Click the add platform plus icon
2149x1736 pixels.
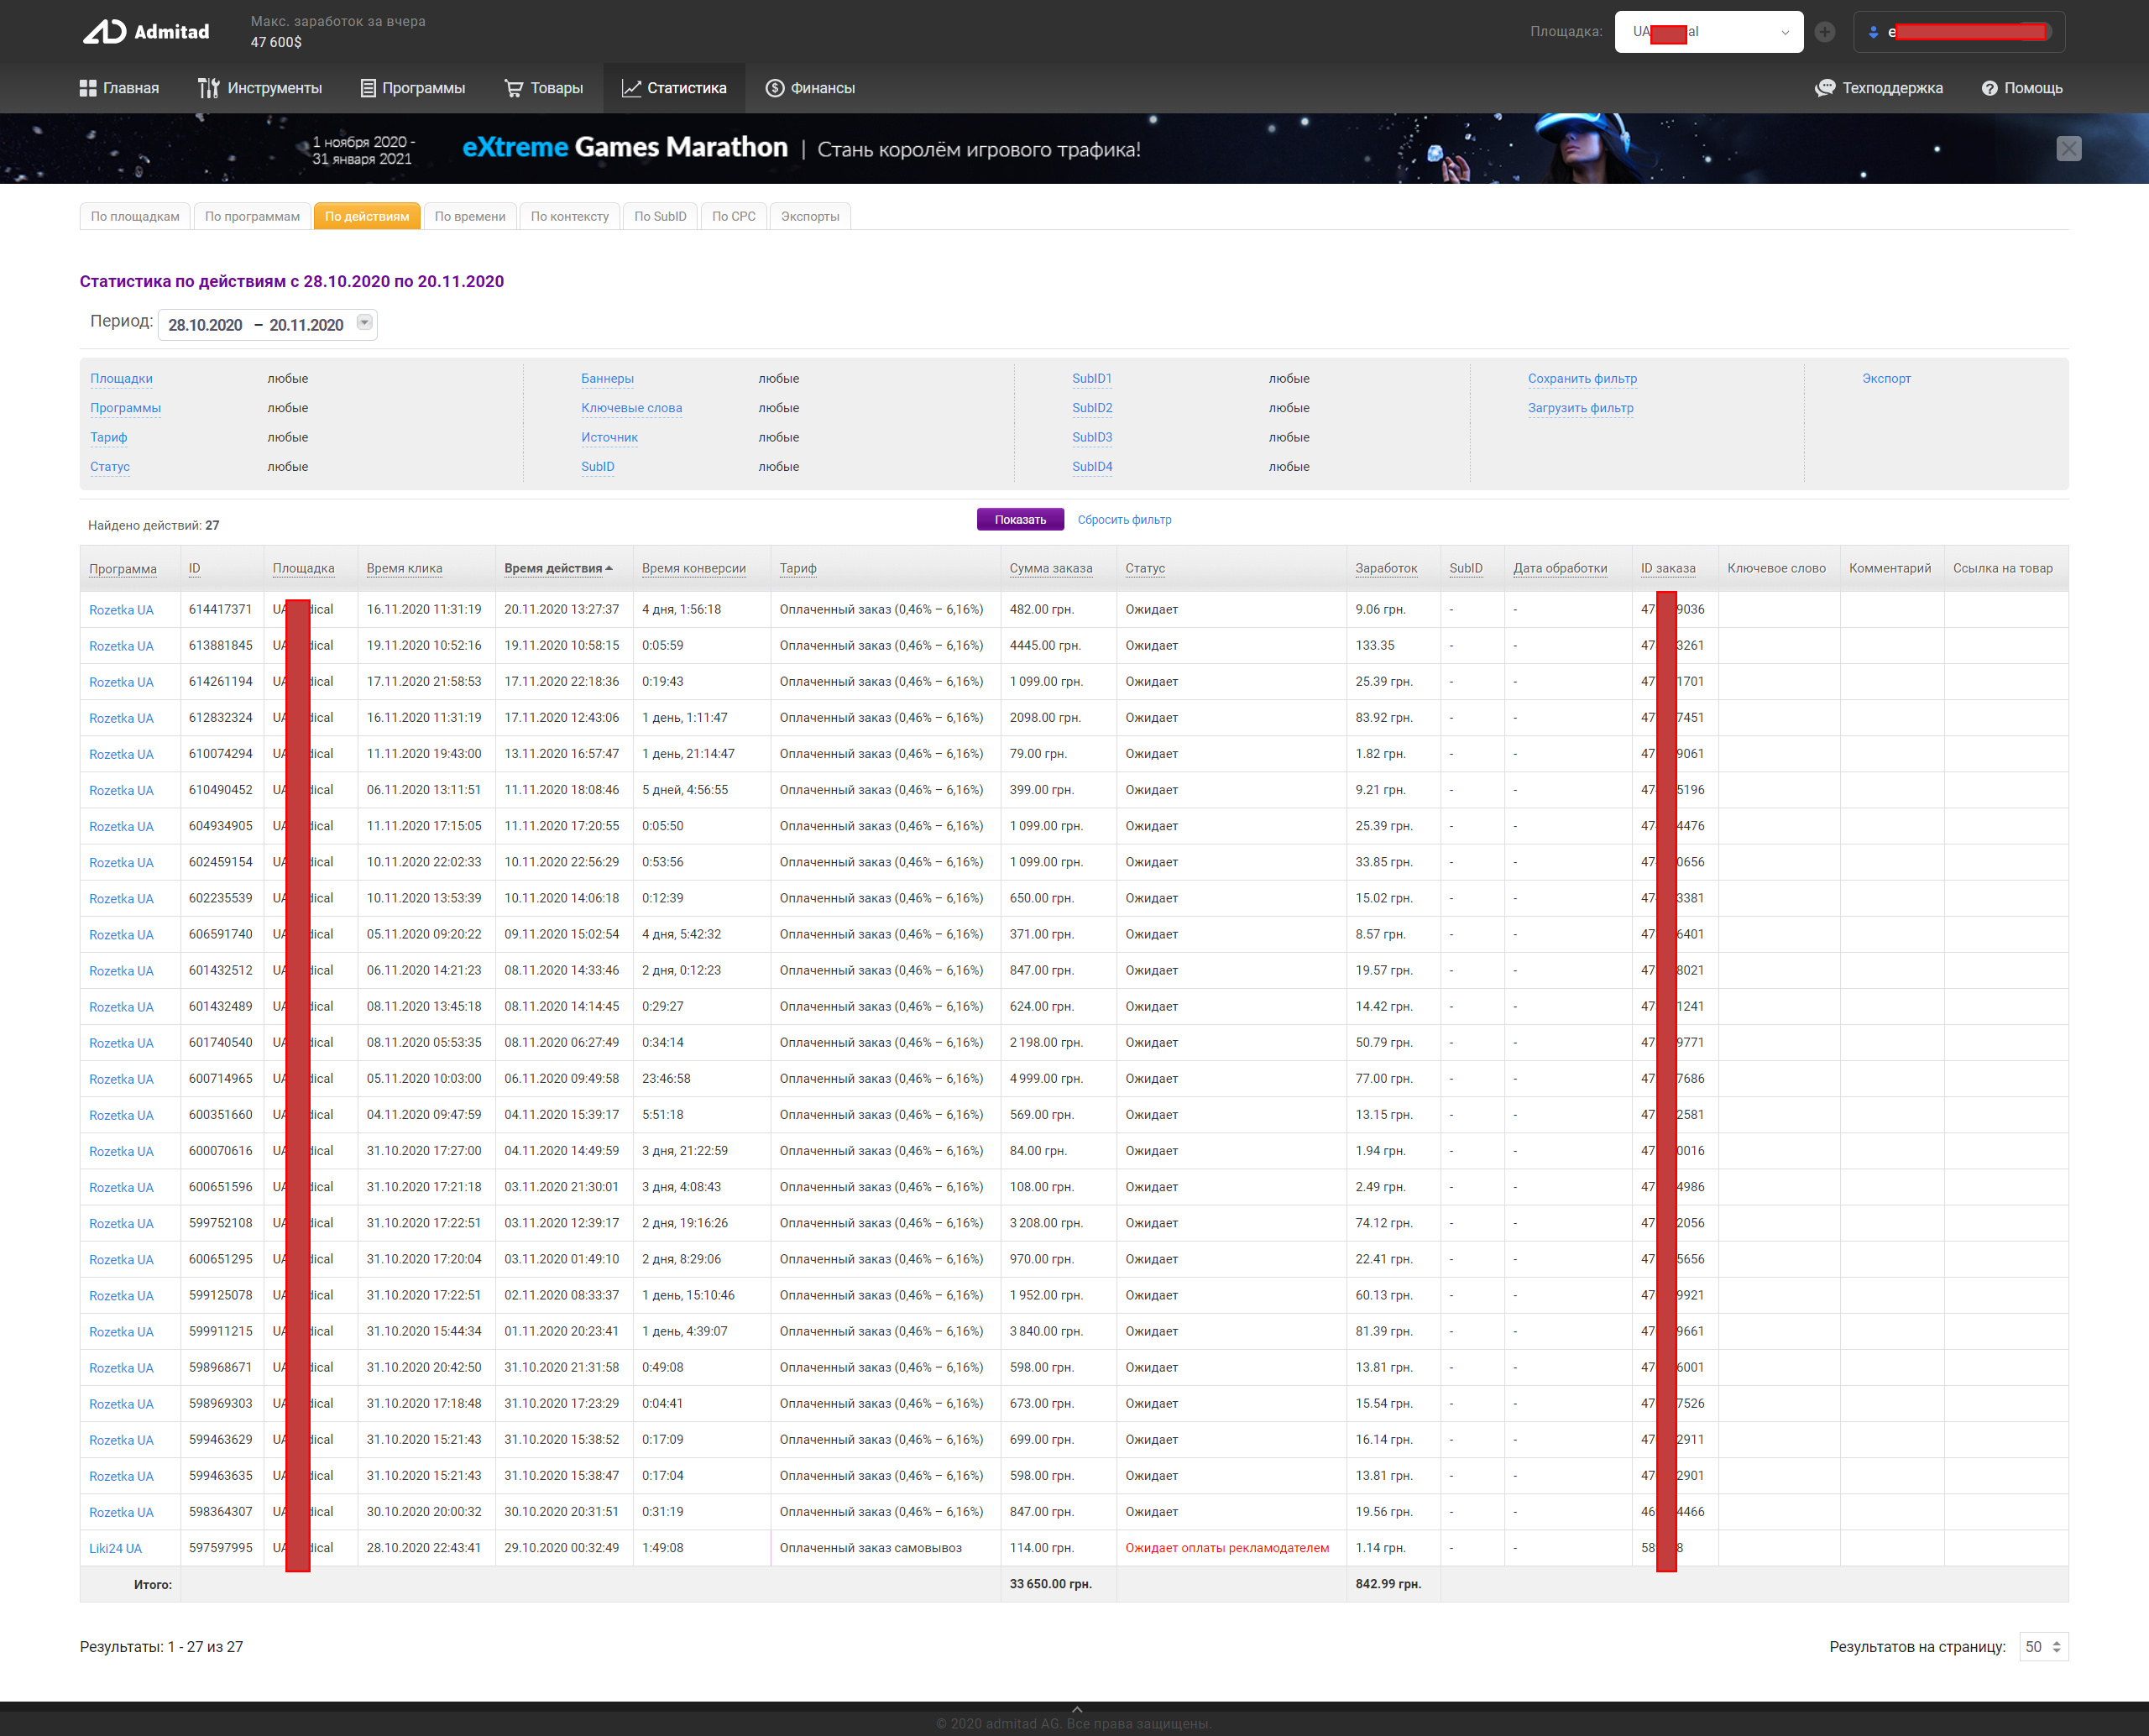[1825, 32]
